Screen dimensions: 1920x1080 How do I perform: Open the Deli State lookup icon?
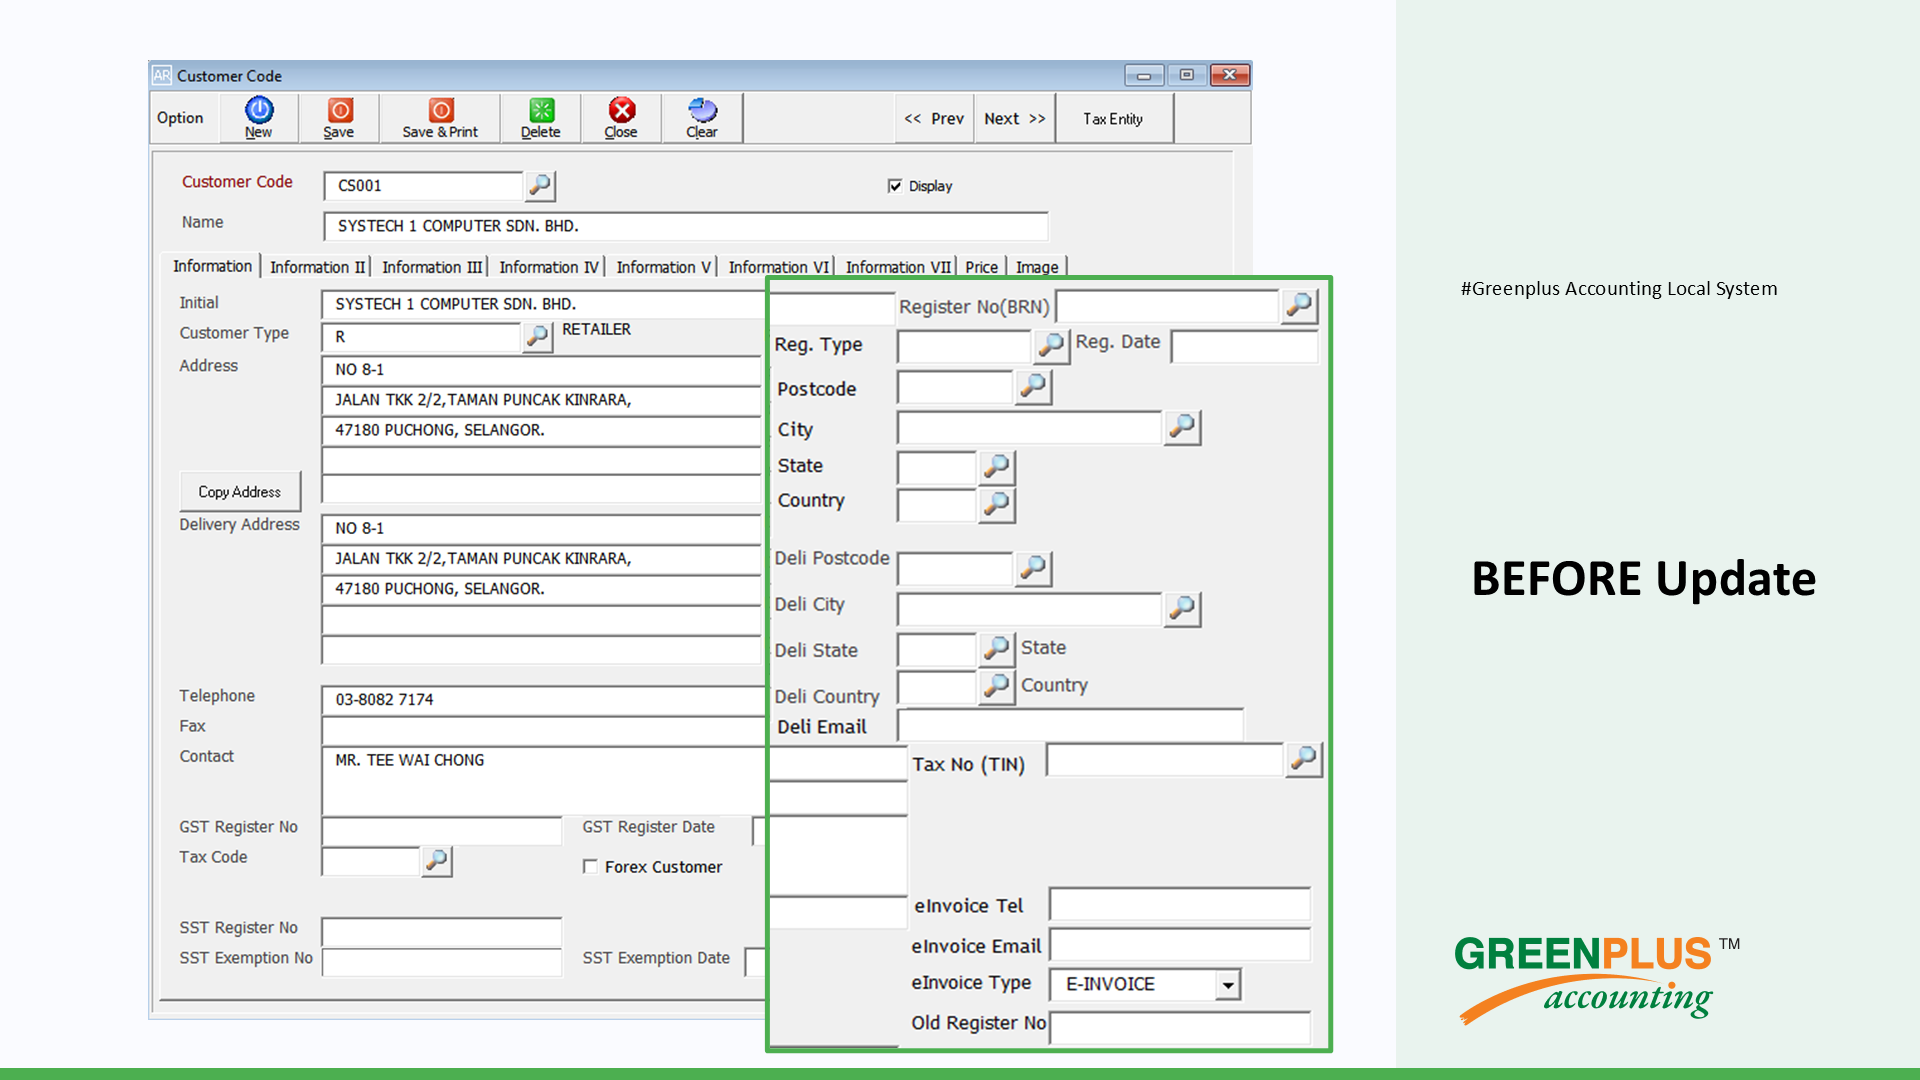pyautogui.click(x=997, y=649)
